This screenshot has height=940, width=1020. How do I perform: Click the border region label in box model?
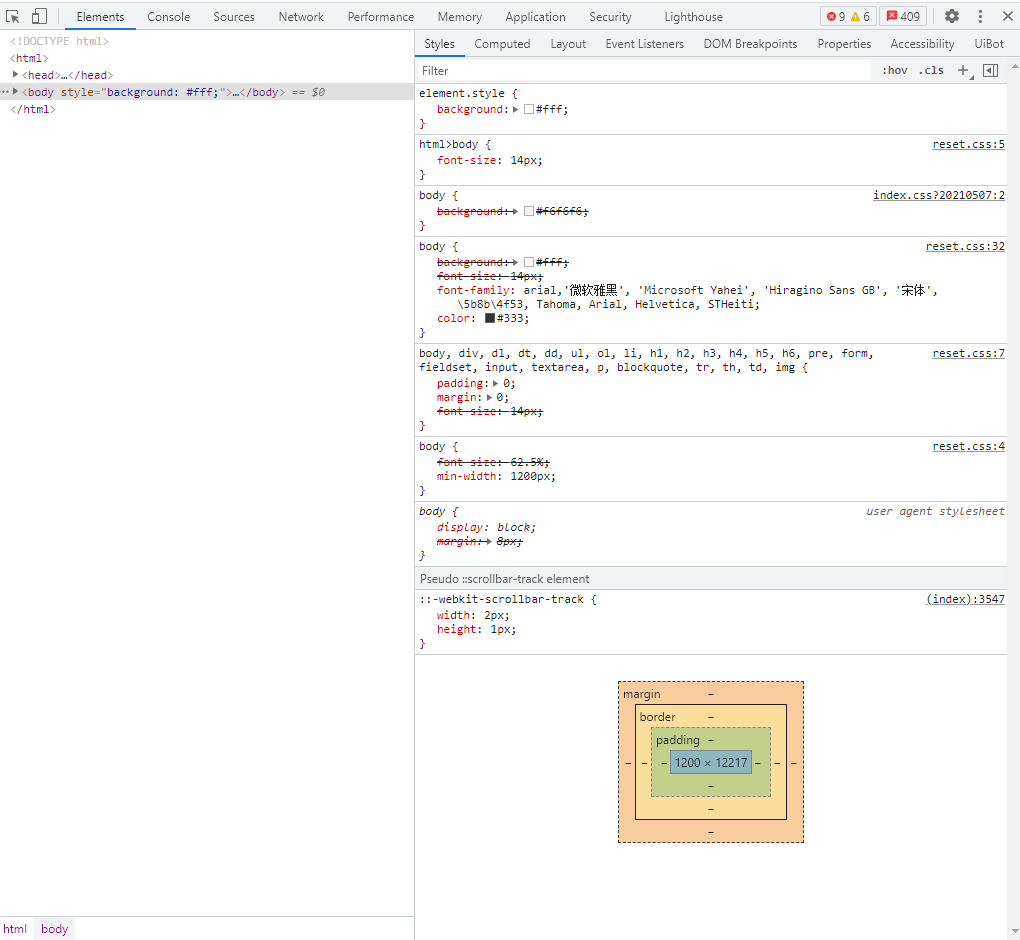(x=657, y=717)
